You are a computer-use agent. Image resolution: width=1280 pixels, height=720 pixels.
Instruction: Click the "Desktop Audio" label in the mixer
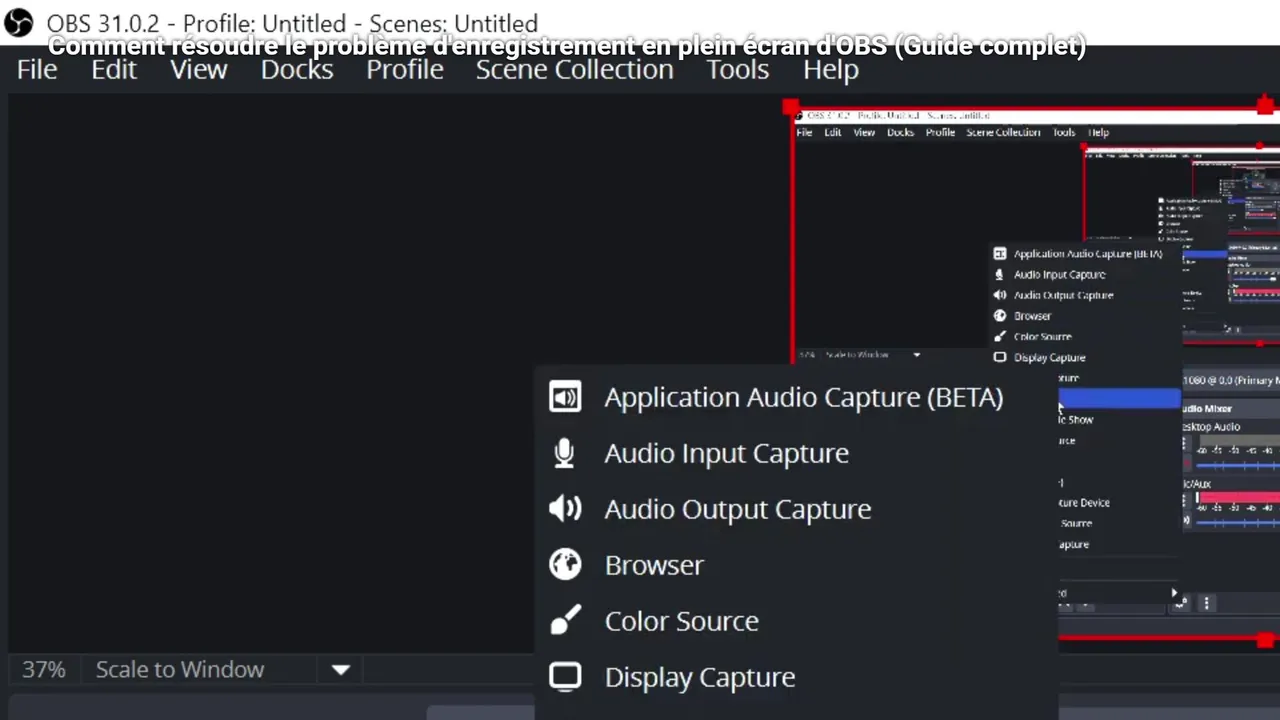[x=1211, y=427]
